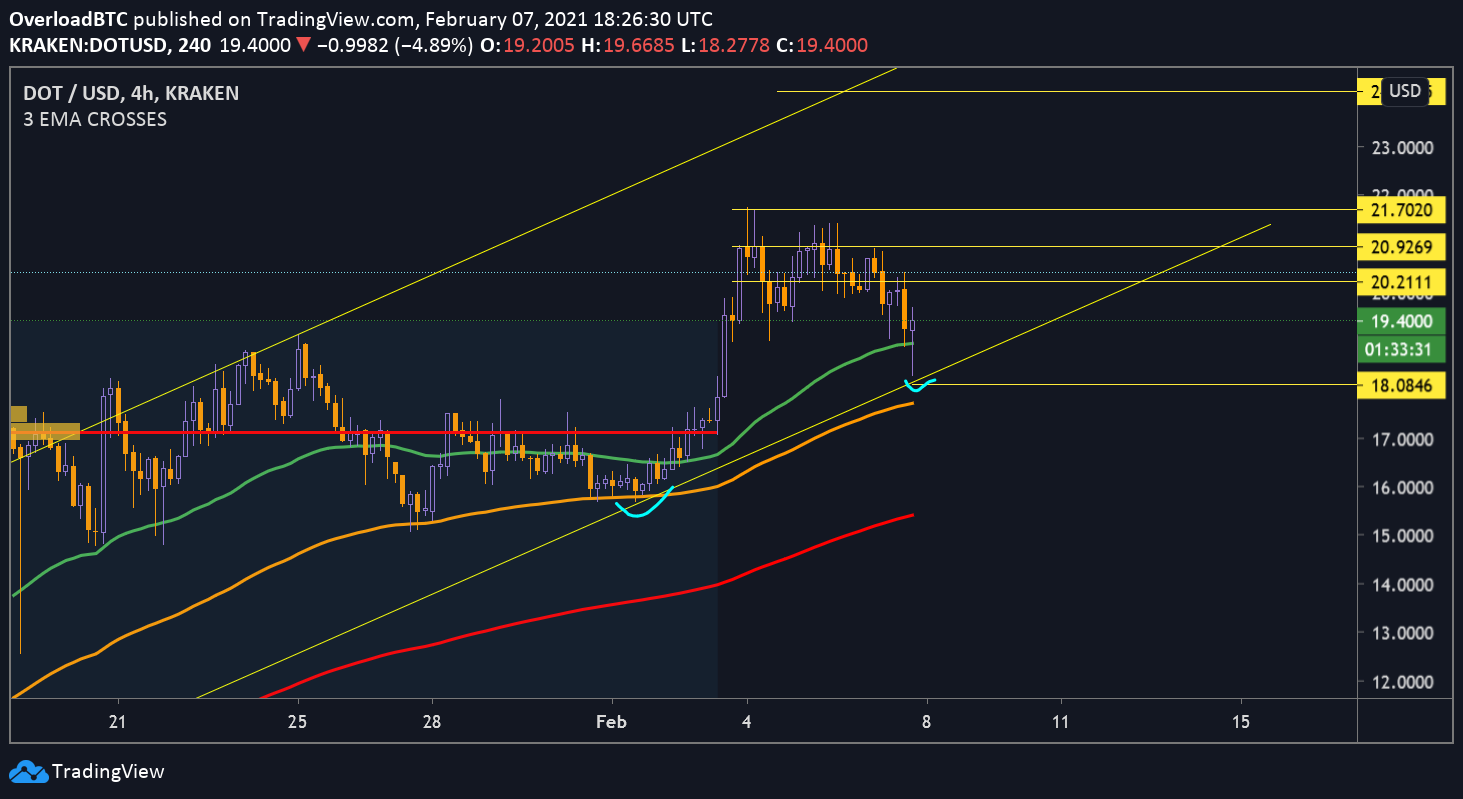Click the TradingView cloud logo icon
The width and height of the screenshot is (1463, 799).
[x=28, y=771]
